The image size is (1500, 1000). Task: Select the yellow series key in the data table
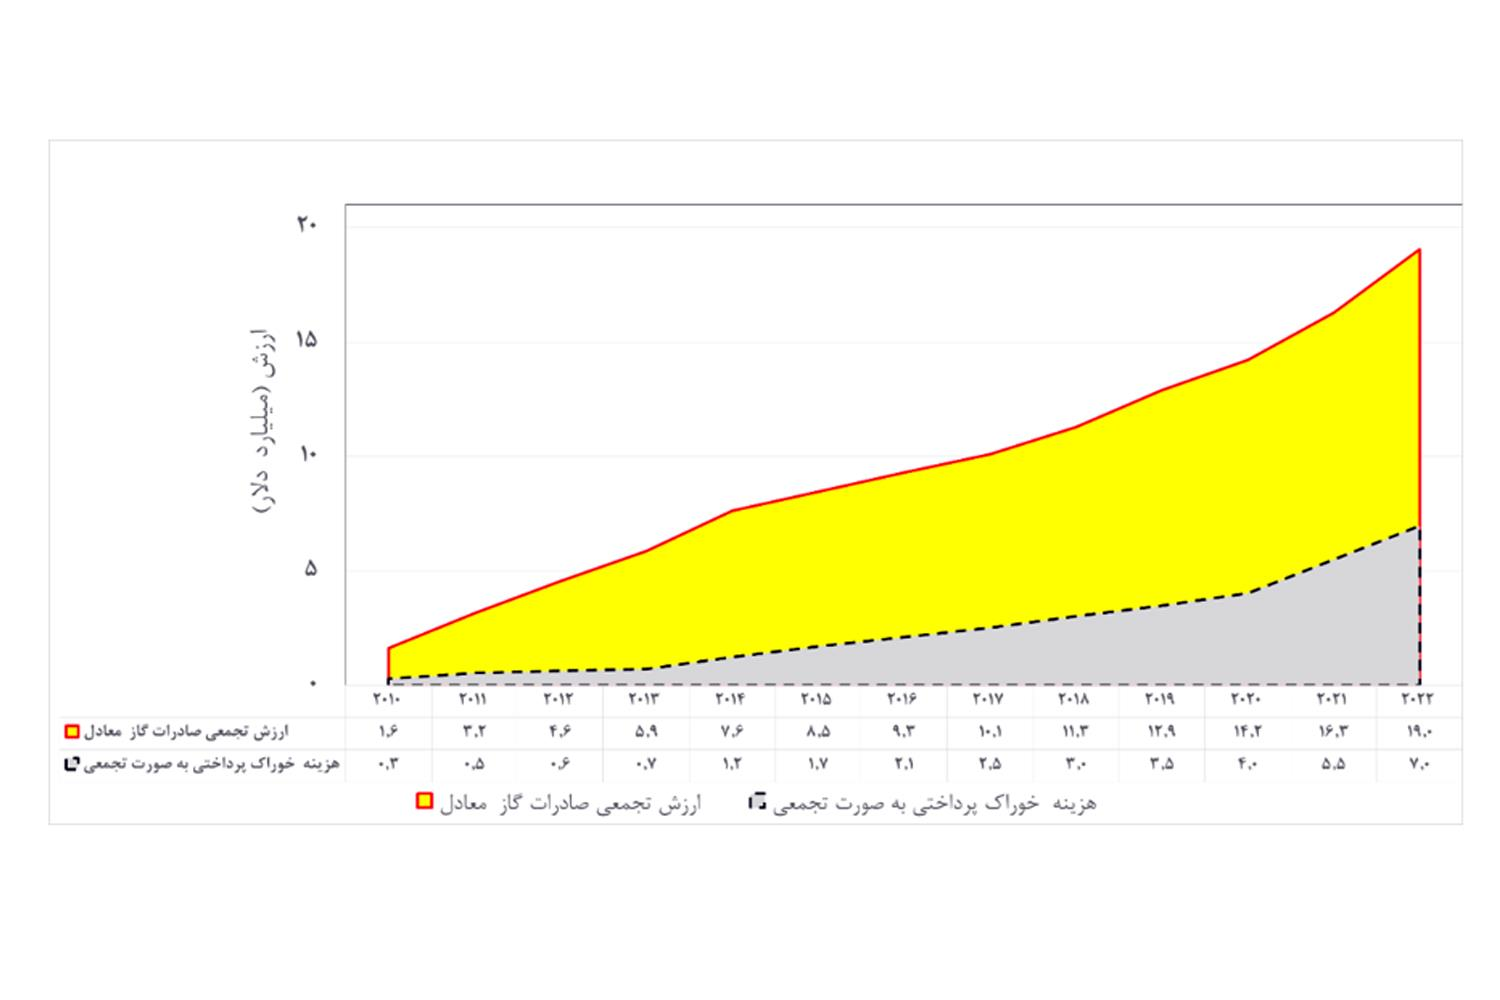[72, 731]
